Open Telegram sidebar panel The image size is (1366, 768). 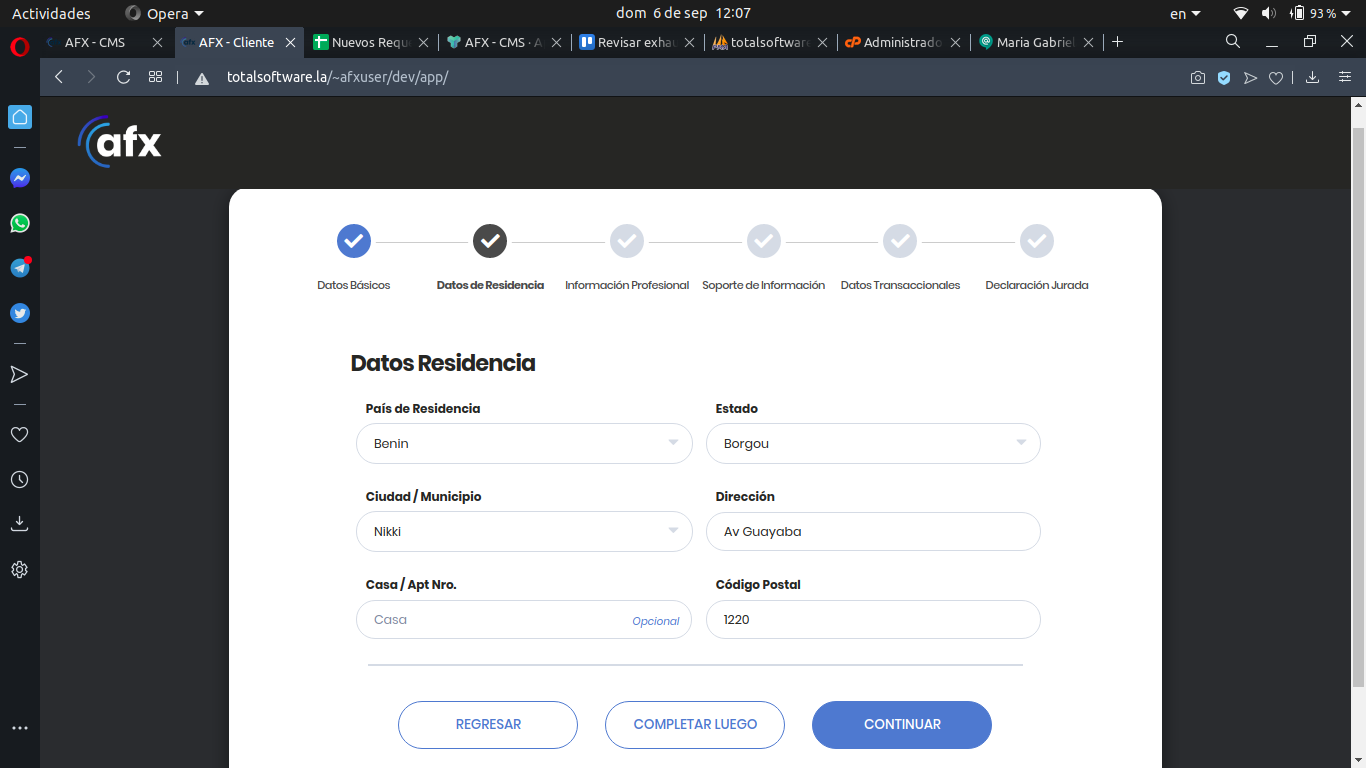click(20, 268)
